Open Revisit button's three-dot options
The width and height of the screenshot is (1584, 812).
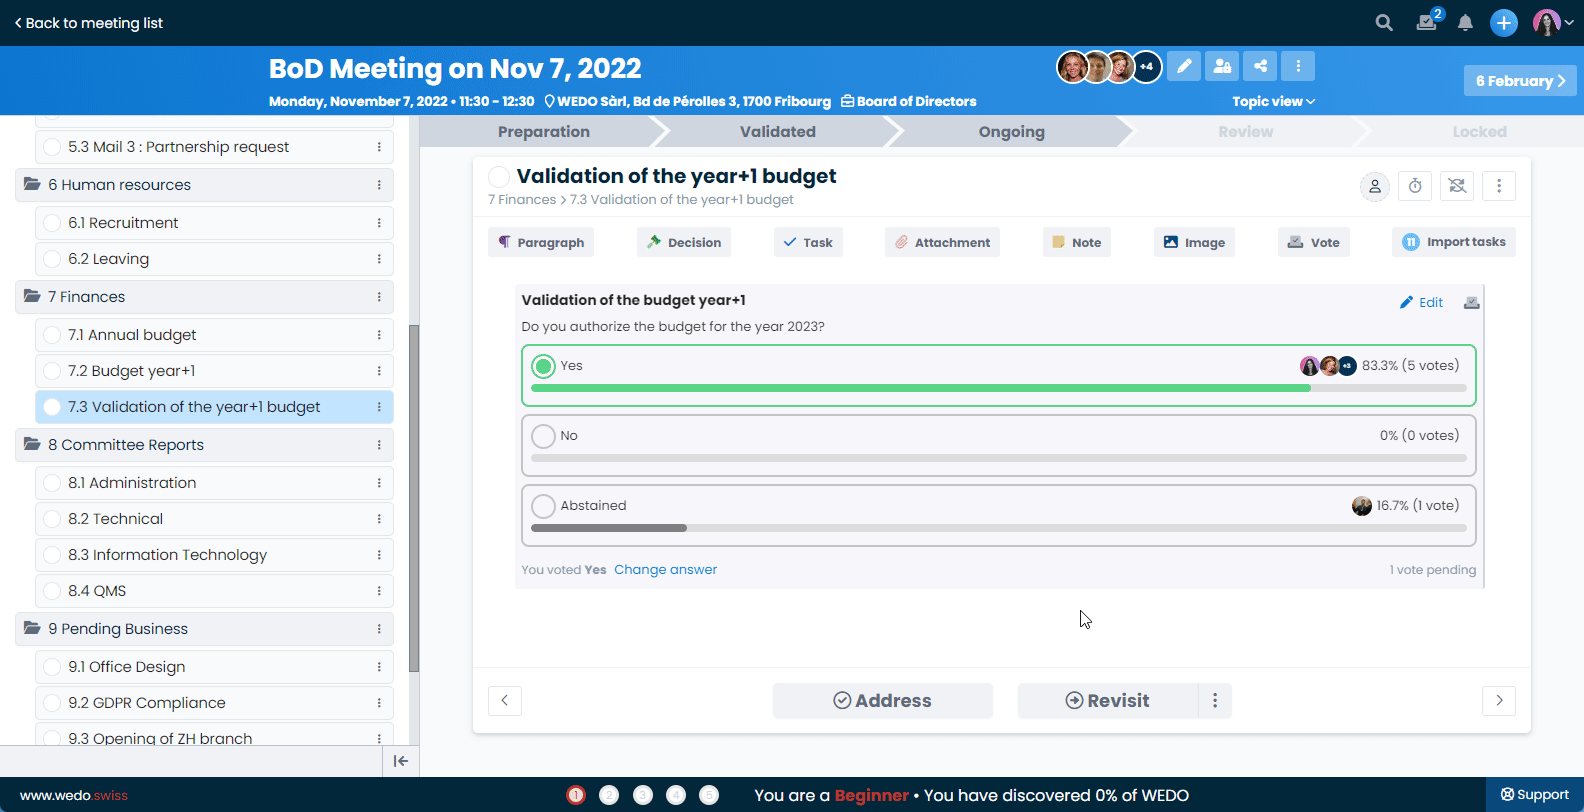[1215, 700]
